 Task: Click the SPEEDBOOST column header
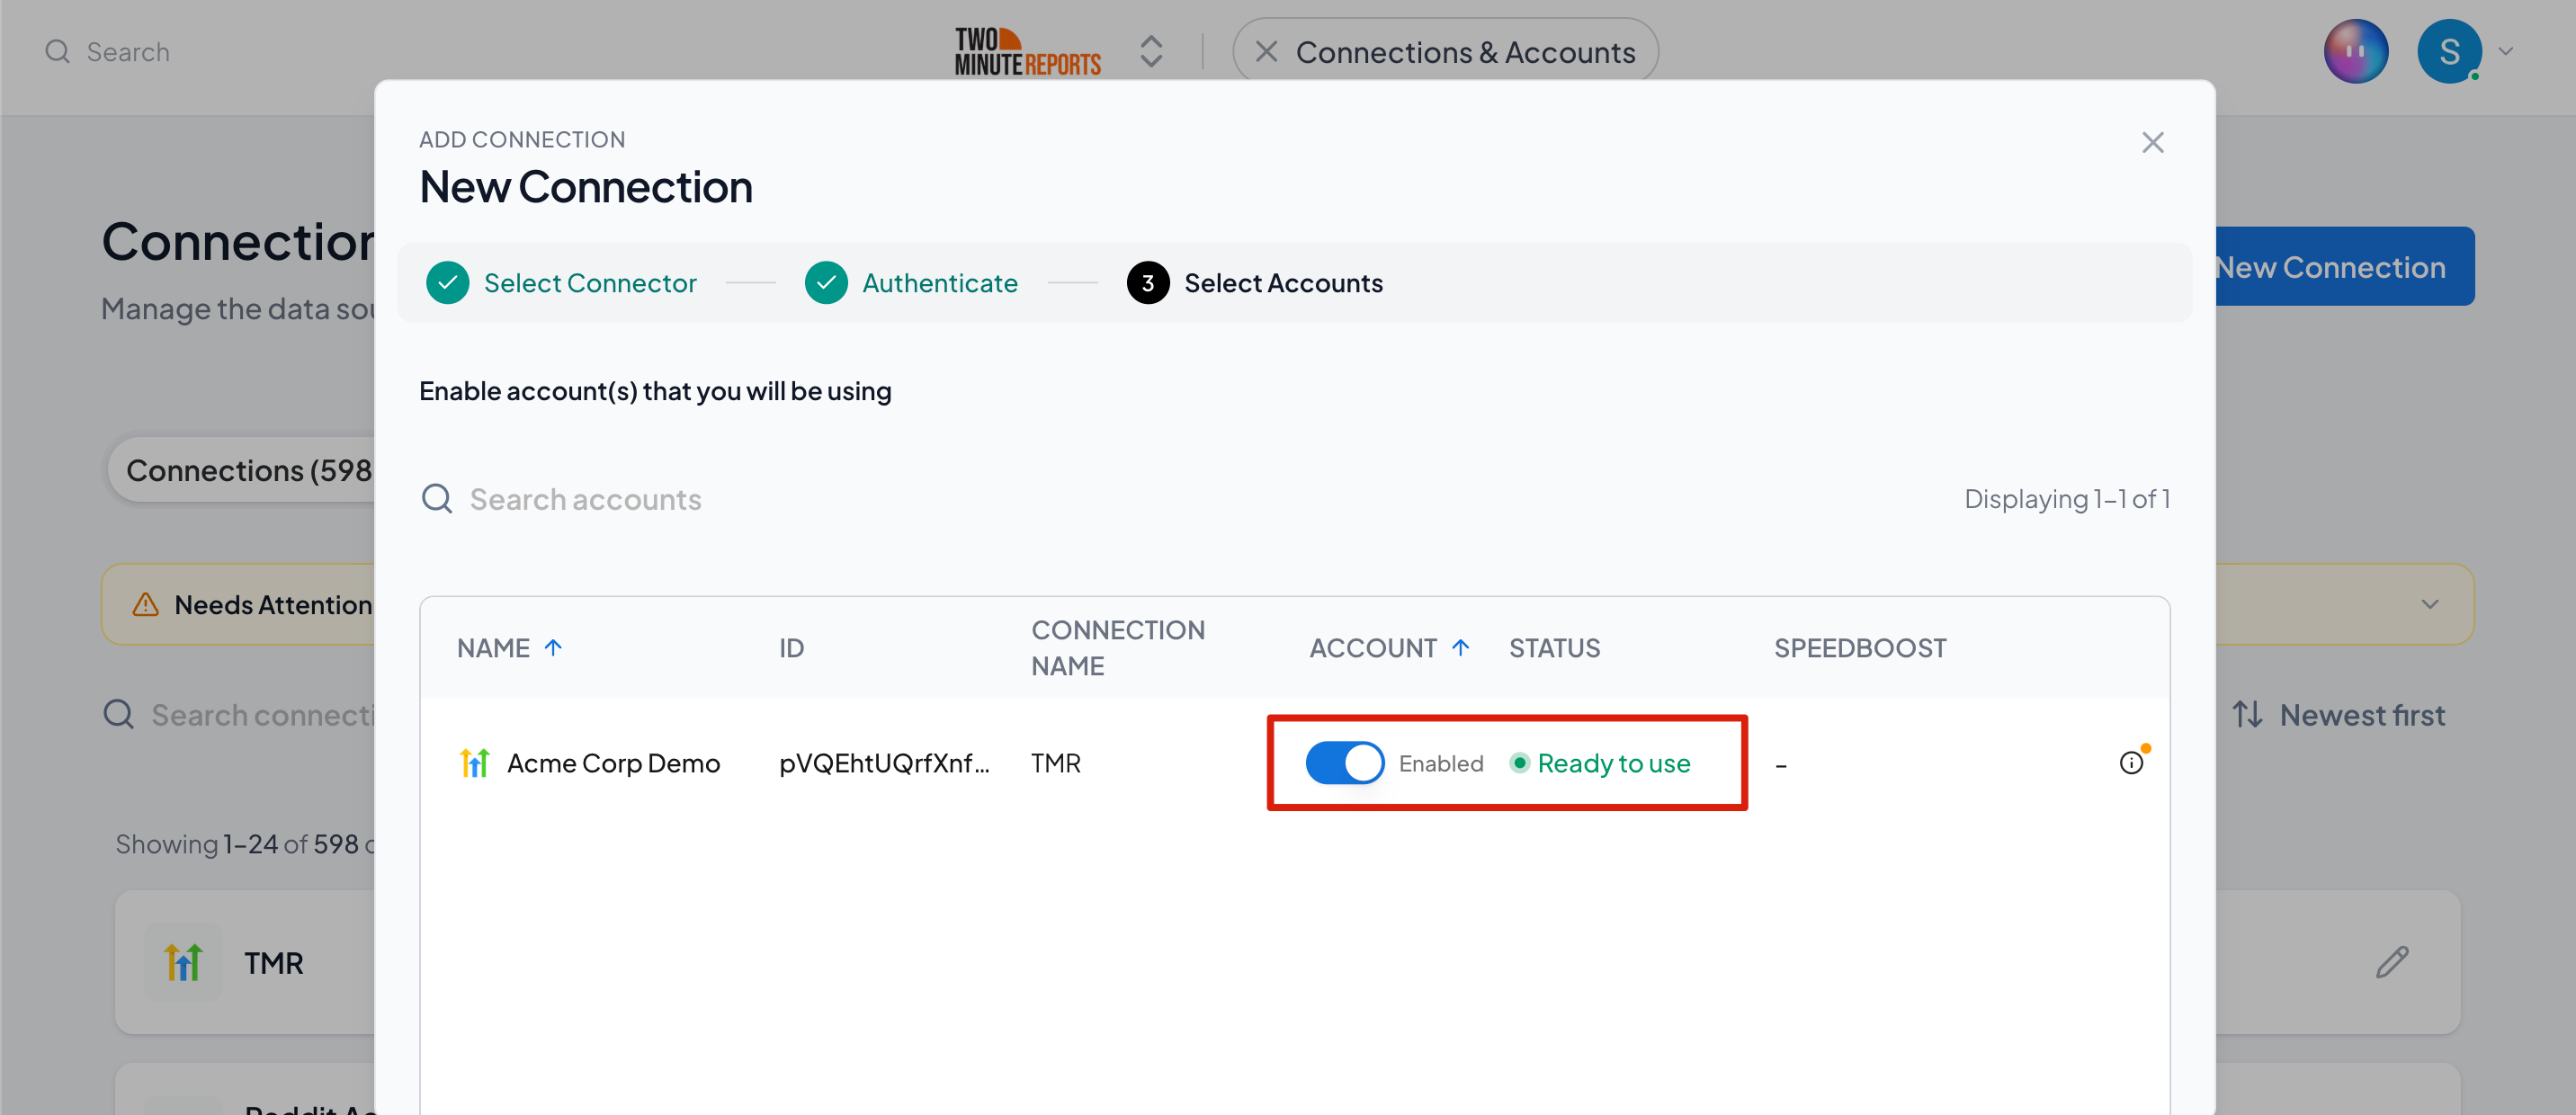click(x=1859, y=648)
